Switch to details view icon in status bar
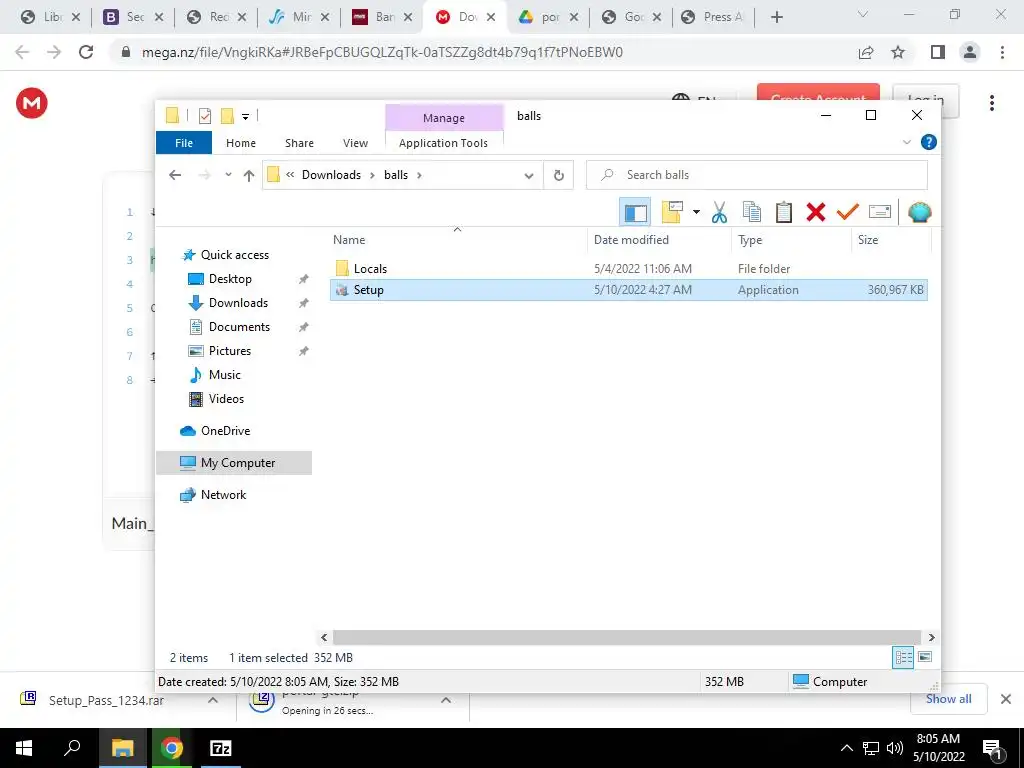This screenshot has width=1024, height=768. pos(903,658)
